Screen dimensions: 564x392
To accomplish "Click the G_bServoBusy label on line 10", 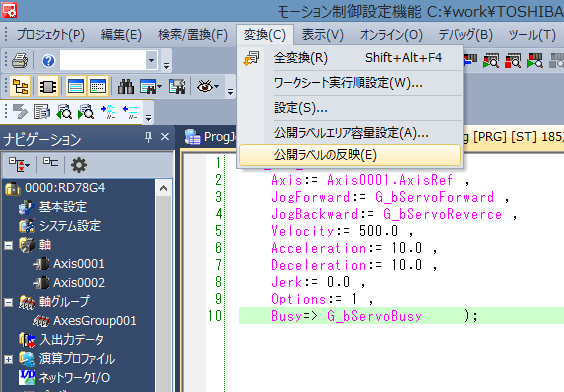I will point(374,316).
